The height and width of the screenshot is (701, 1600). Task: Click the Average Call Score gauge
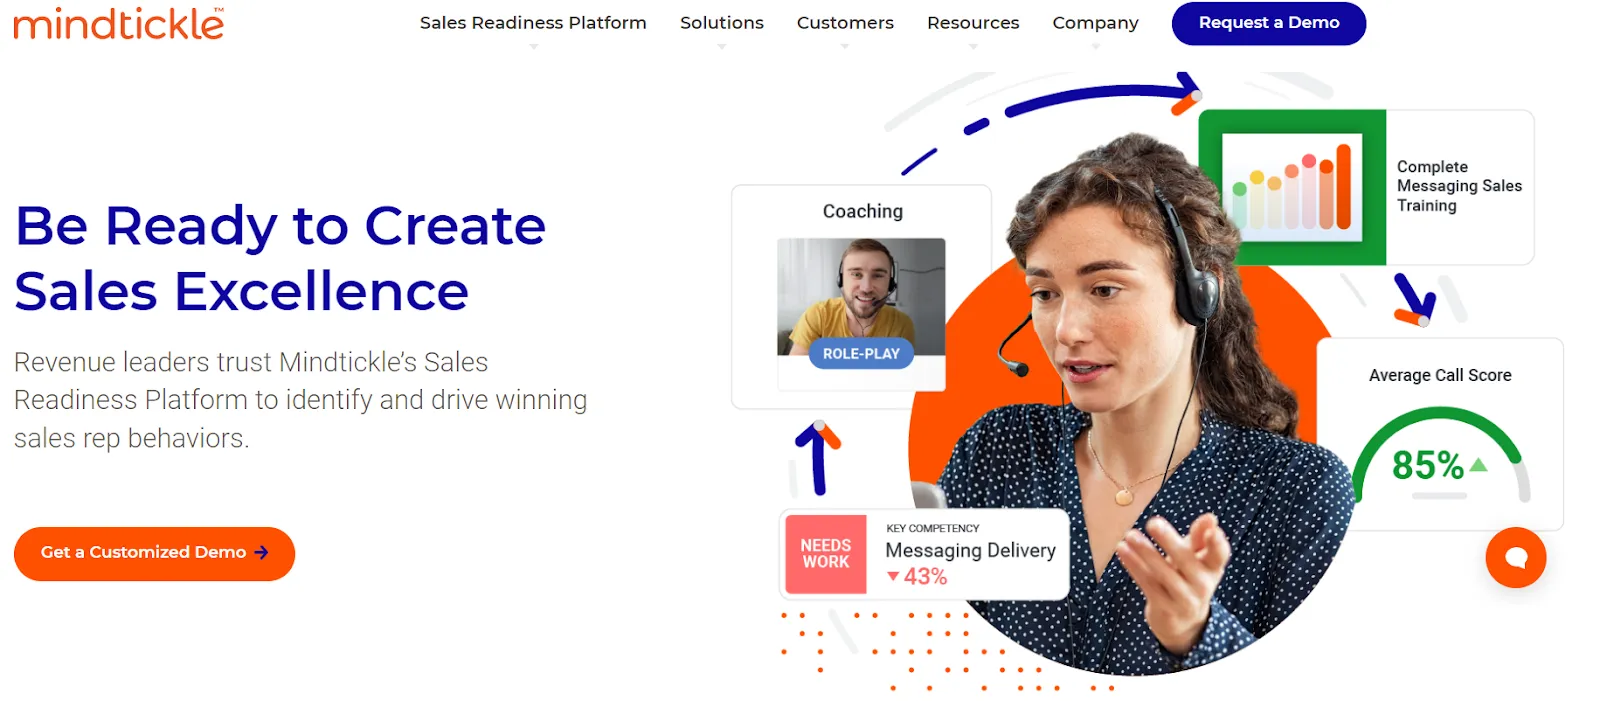pyautogui.click(x=1441, y=455)
